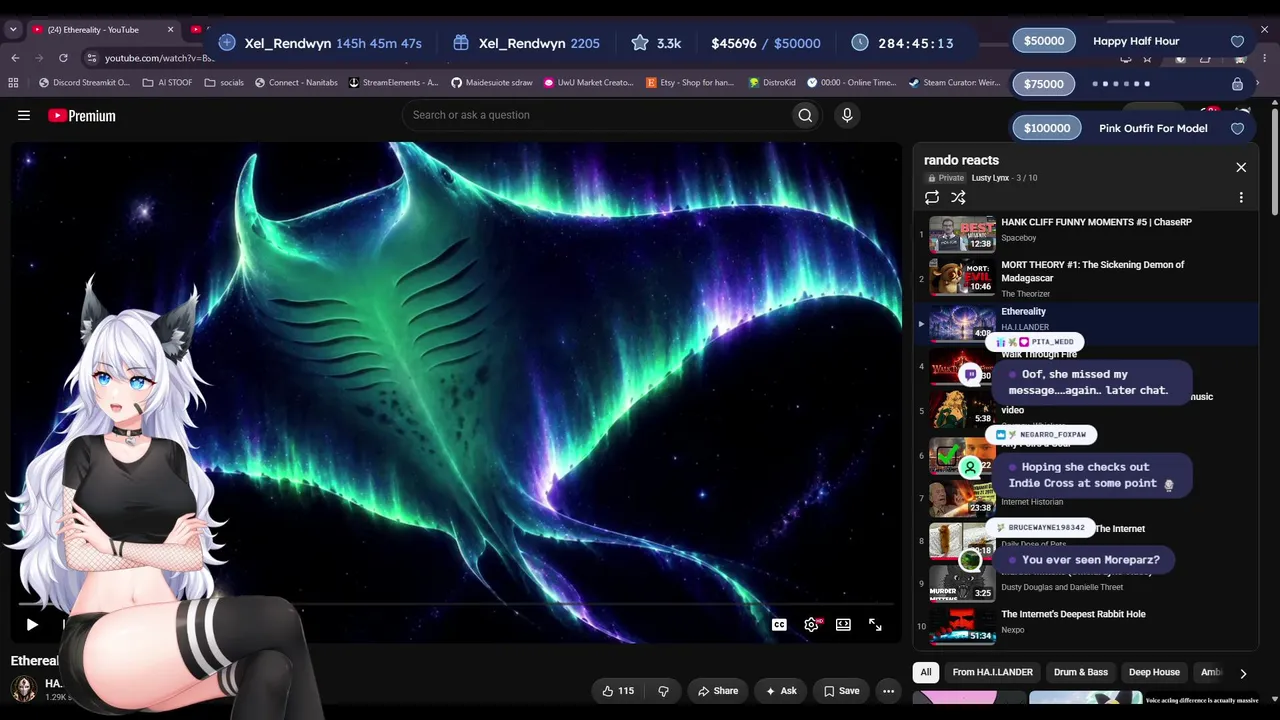Click the lock on the $75000 goal
Image resolution: width=1280 pixels, height=720 pixels.
(x=1237, y=85)
